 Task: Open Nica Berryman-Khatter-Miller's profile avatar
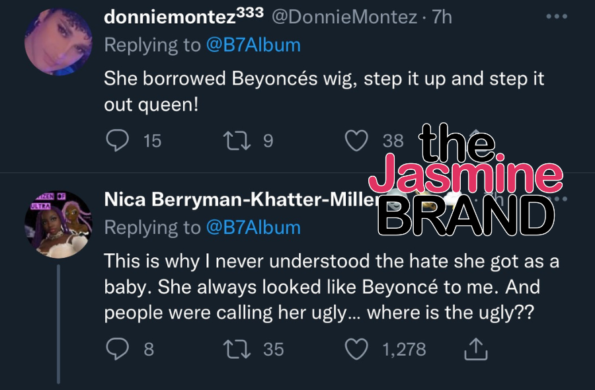(x=58, y=225)
